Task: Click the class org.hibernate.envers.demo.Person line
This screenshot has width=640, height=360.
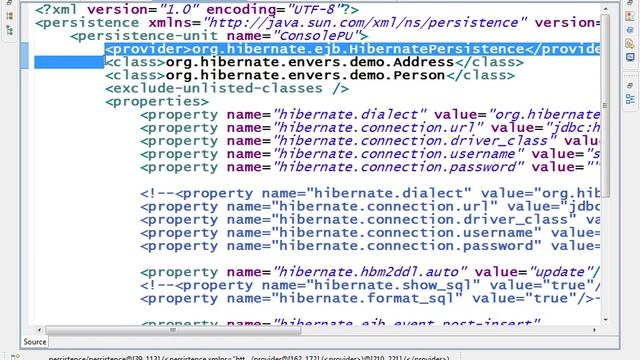Action: (310, 75)
